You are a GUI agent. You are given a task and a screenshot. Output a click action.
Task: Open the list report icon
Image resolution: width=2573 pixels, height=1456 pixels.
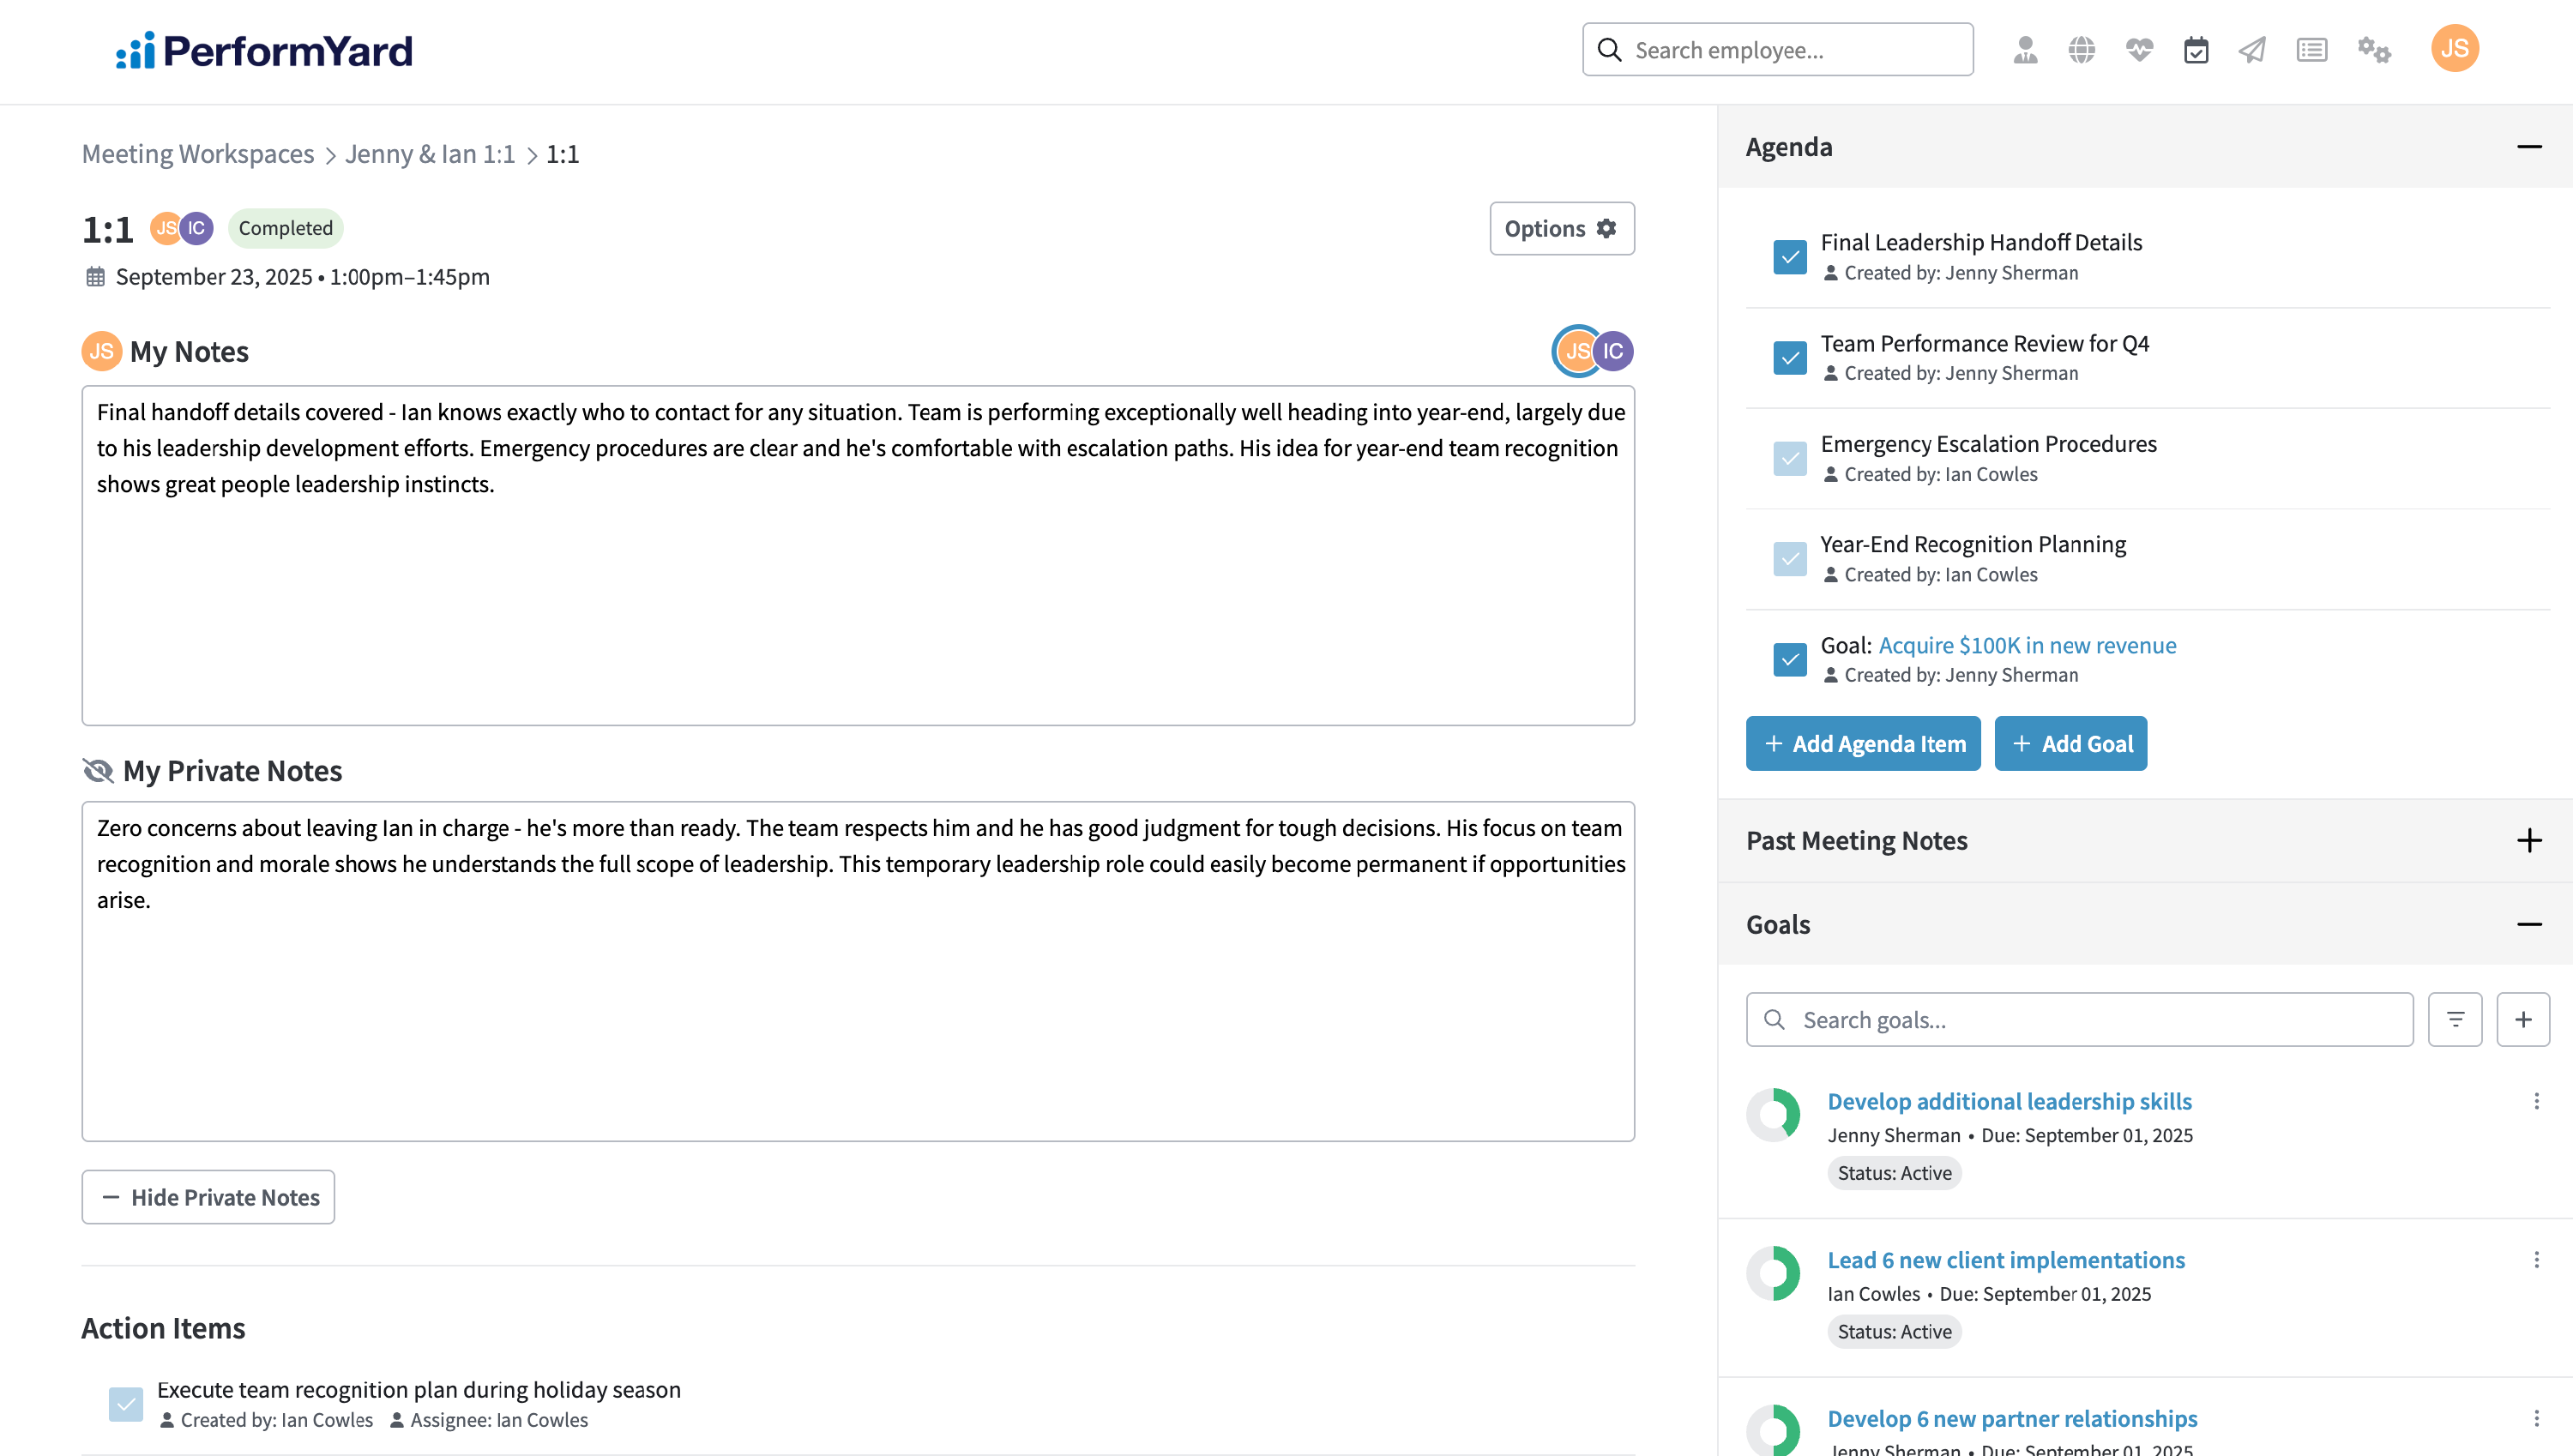coord(2312,50)
